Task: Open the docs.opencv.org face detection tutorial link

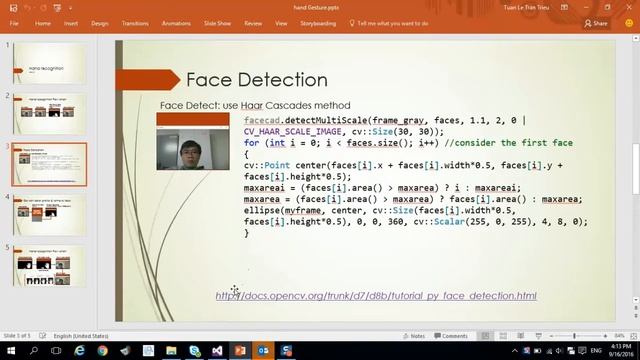Action: pos(376,296)
